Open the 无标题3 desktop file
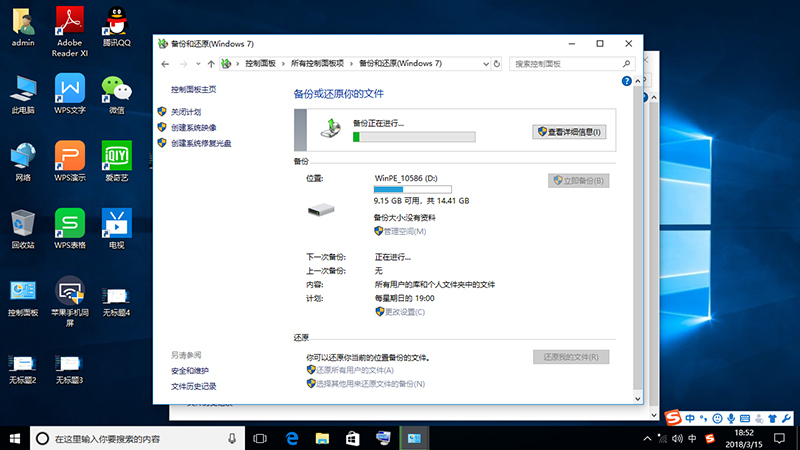 pos(70,368)
